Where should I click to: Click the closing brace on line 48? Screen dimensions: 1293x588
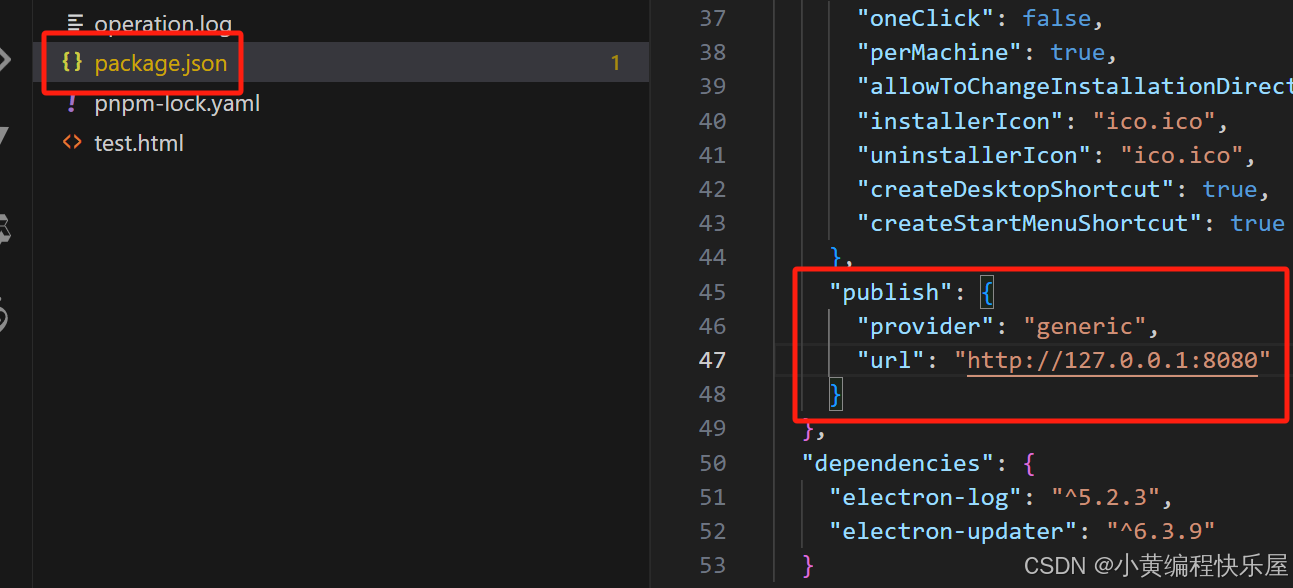click(x=836, y=395)
